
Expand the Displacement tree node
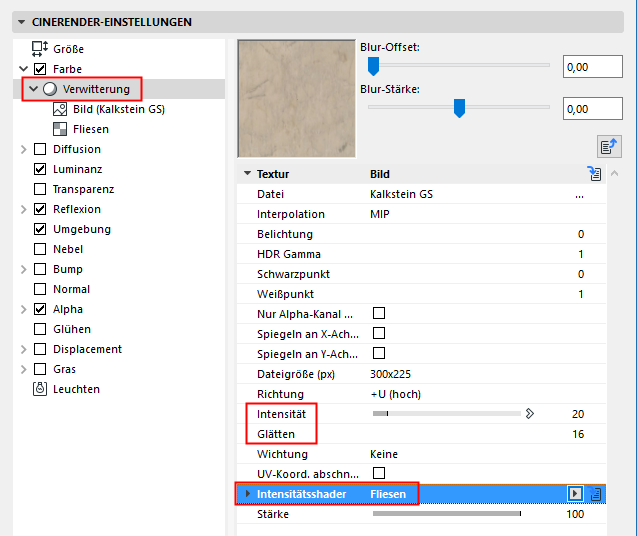point(24,349)
